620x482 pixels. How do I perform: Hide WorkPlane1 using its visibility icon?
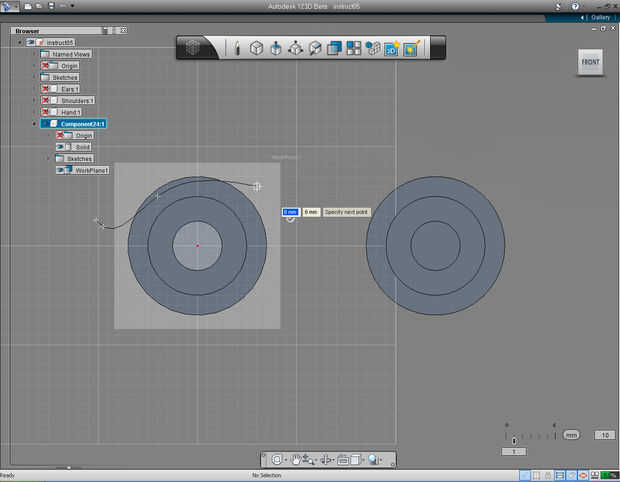point(61,170)
